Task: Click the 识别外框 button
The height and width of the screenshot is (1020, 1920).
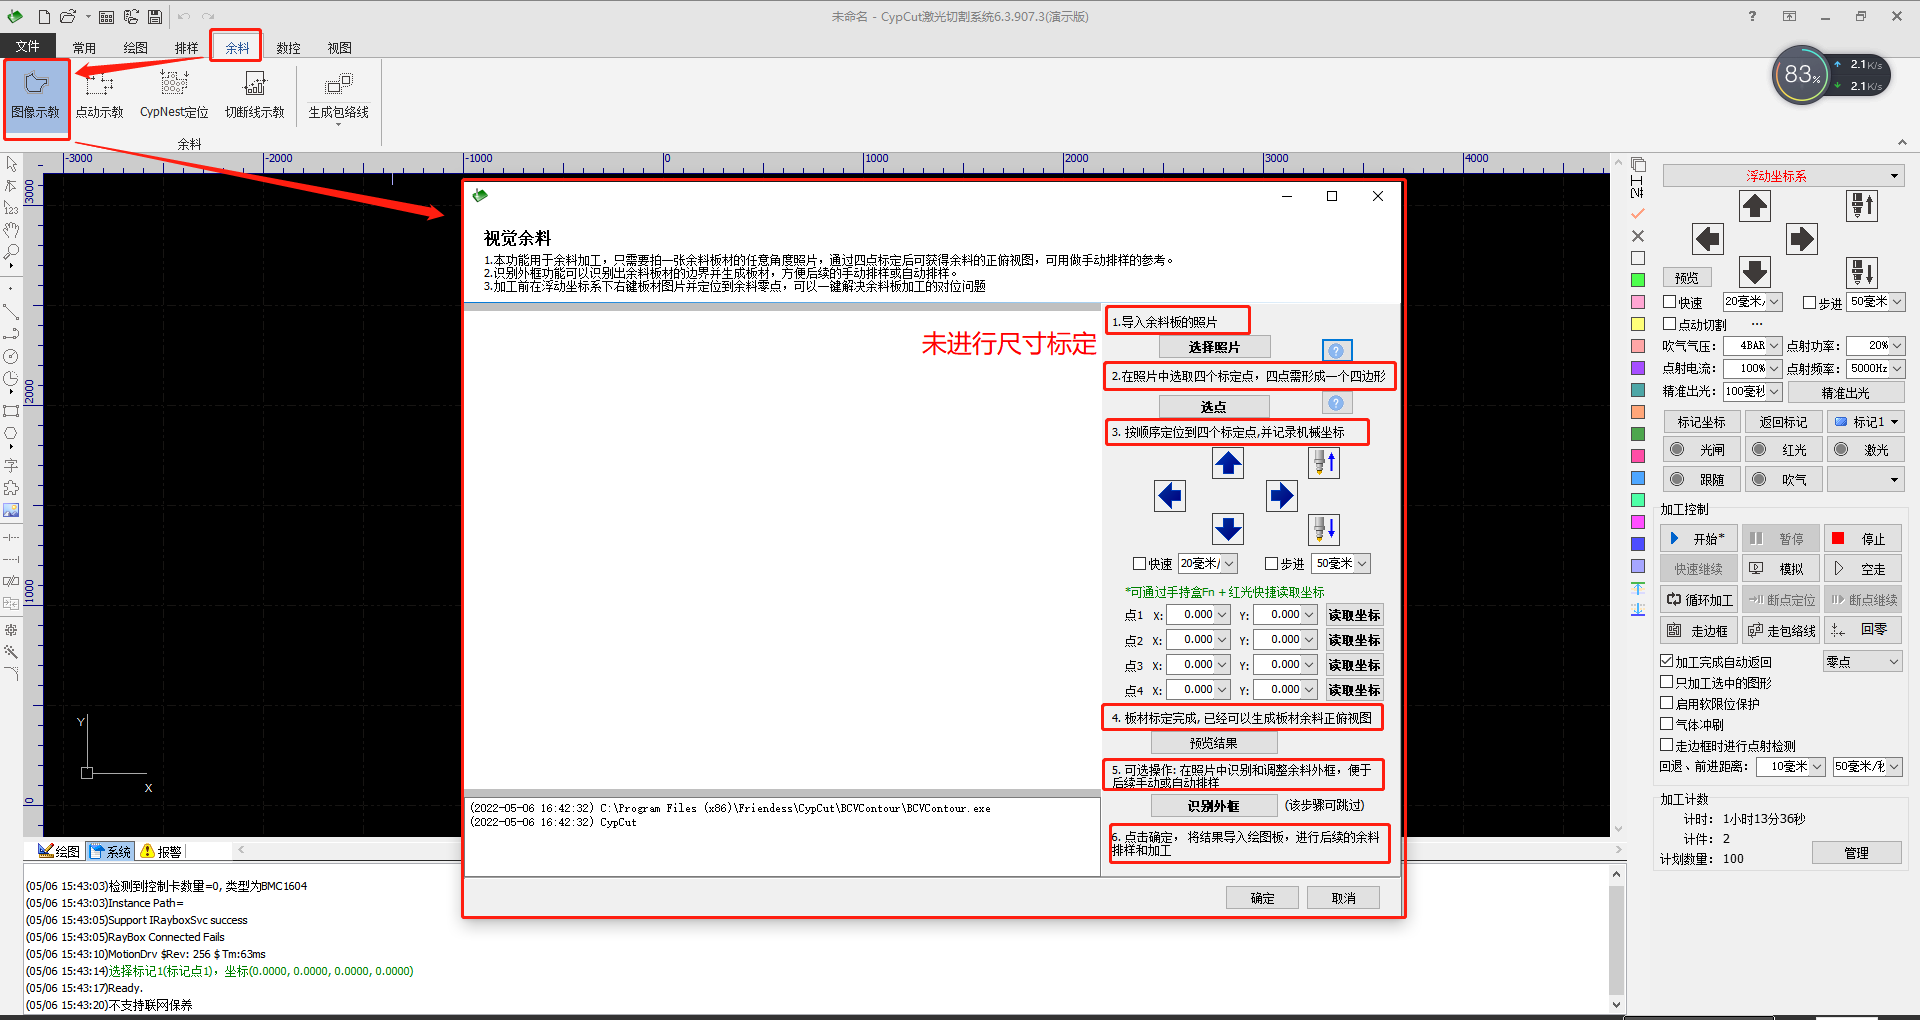Action: (x=1214, y=806)
